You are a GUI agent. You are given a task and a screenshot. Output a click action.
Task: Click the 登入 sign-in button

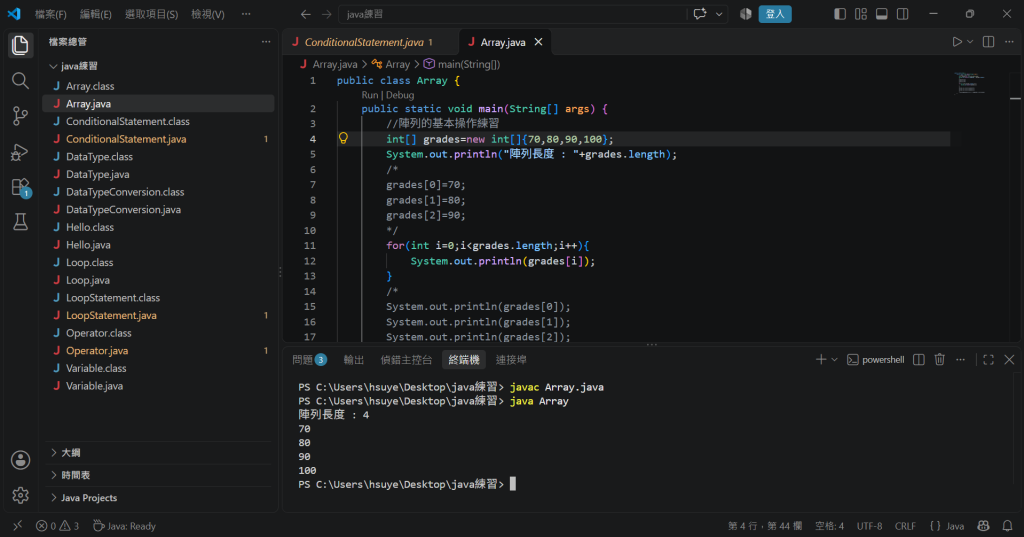point(775,14)
